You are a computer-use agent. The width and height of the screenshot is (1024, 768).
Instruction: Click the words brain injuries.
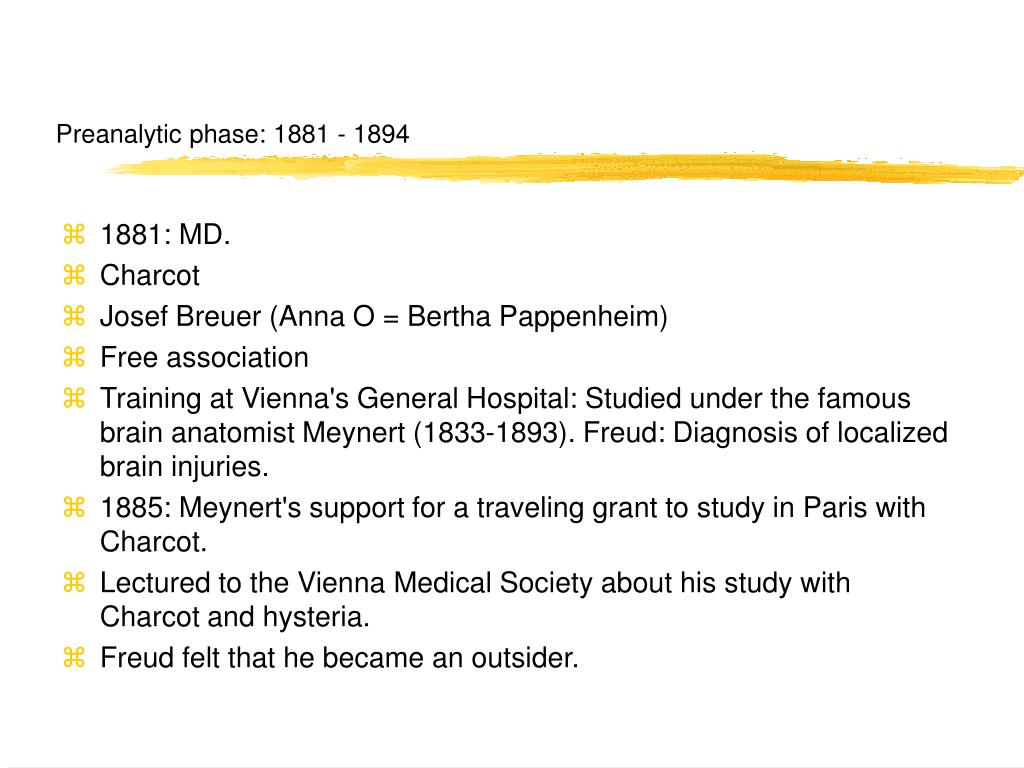184,467
